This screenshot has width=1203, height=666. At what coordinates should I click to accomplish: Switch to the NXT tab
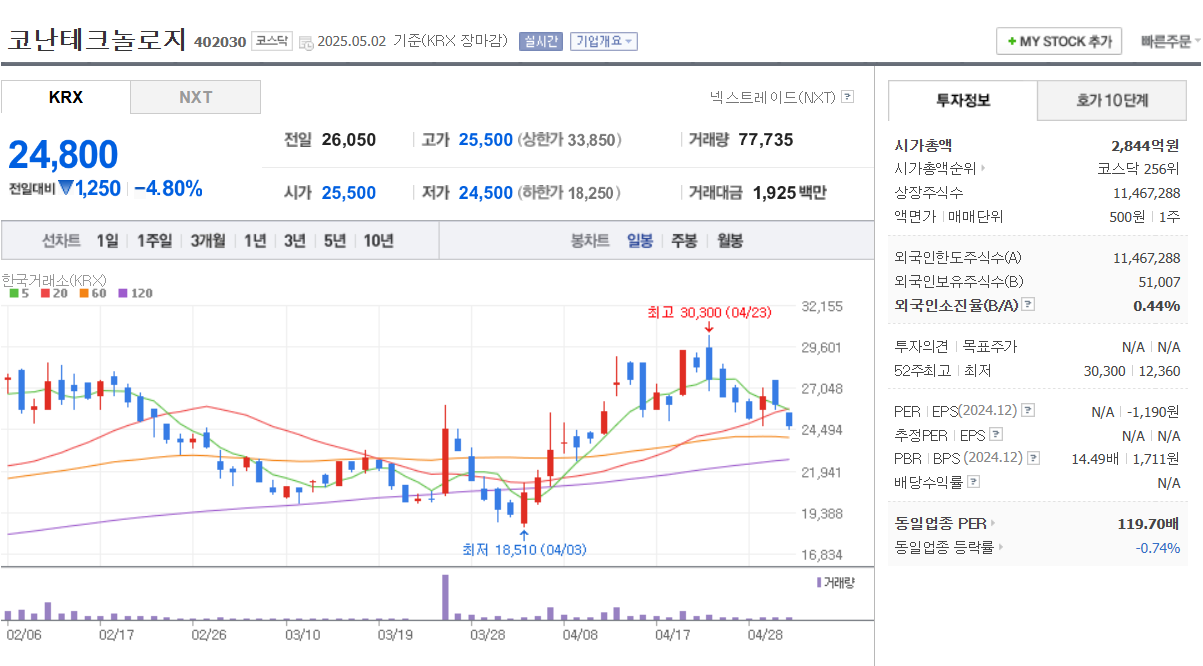[194, 97]
